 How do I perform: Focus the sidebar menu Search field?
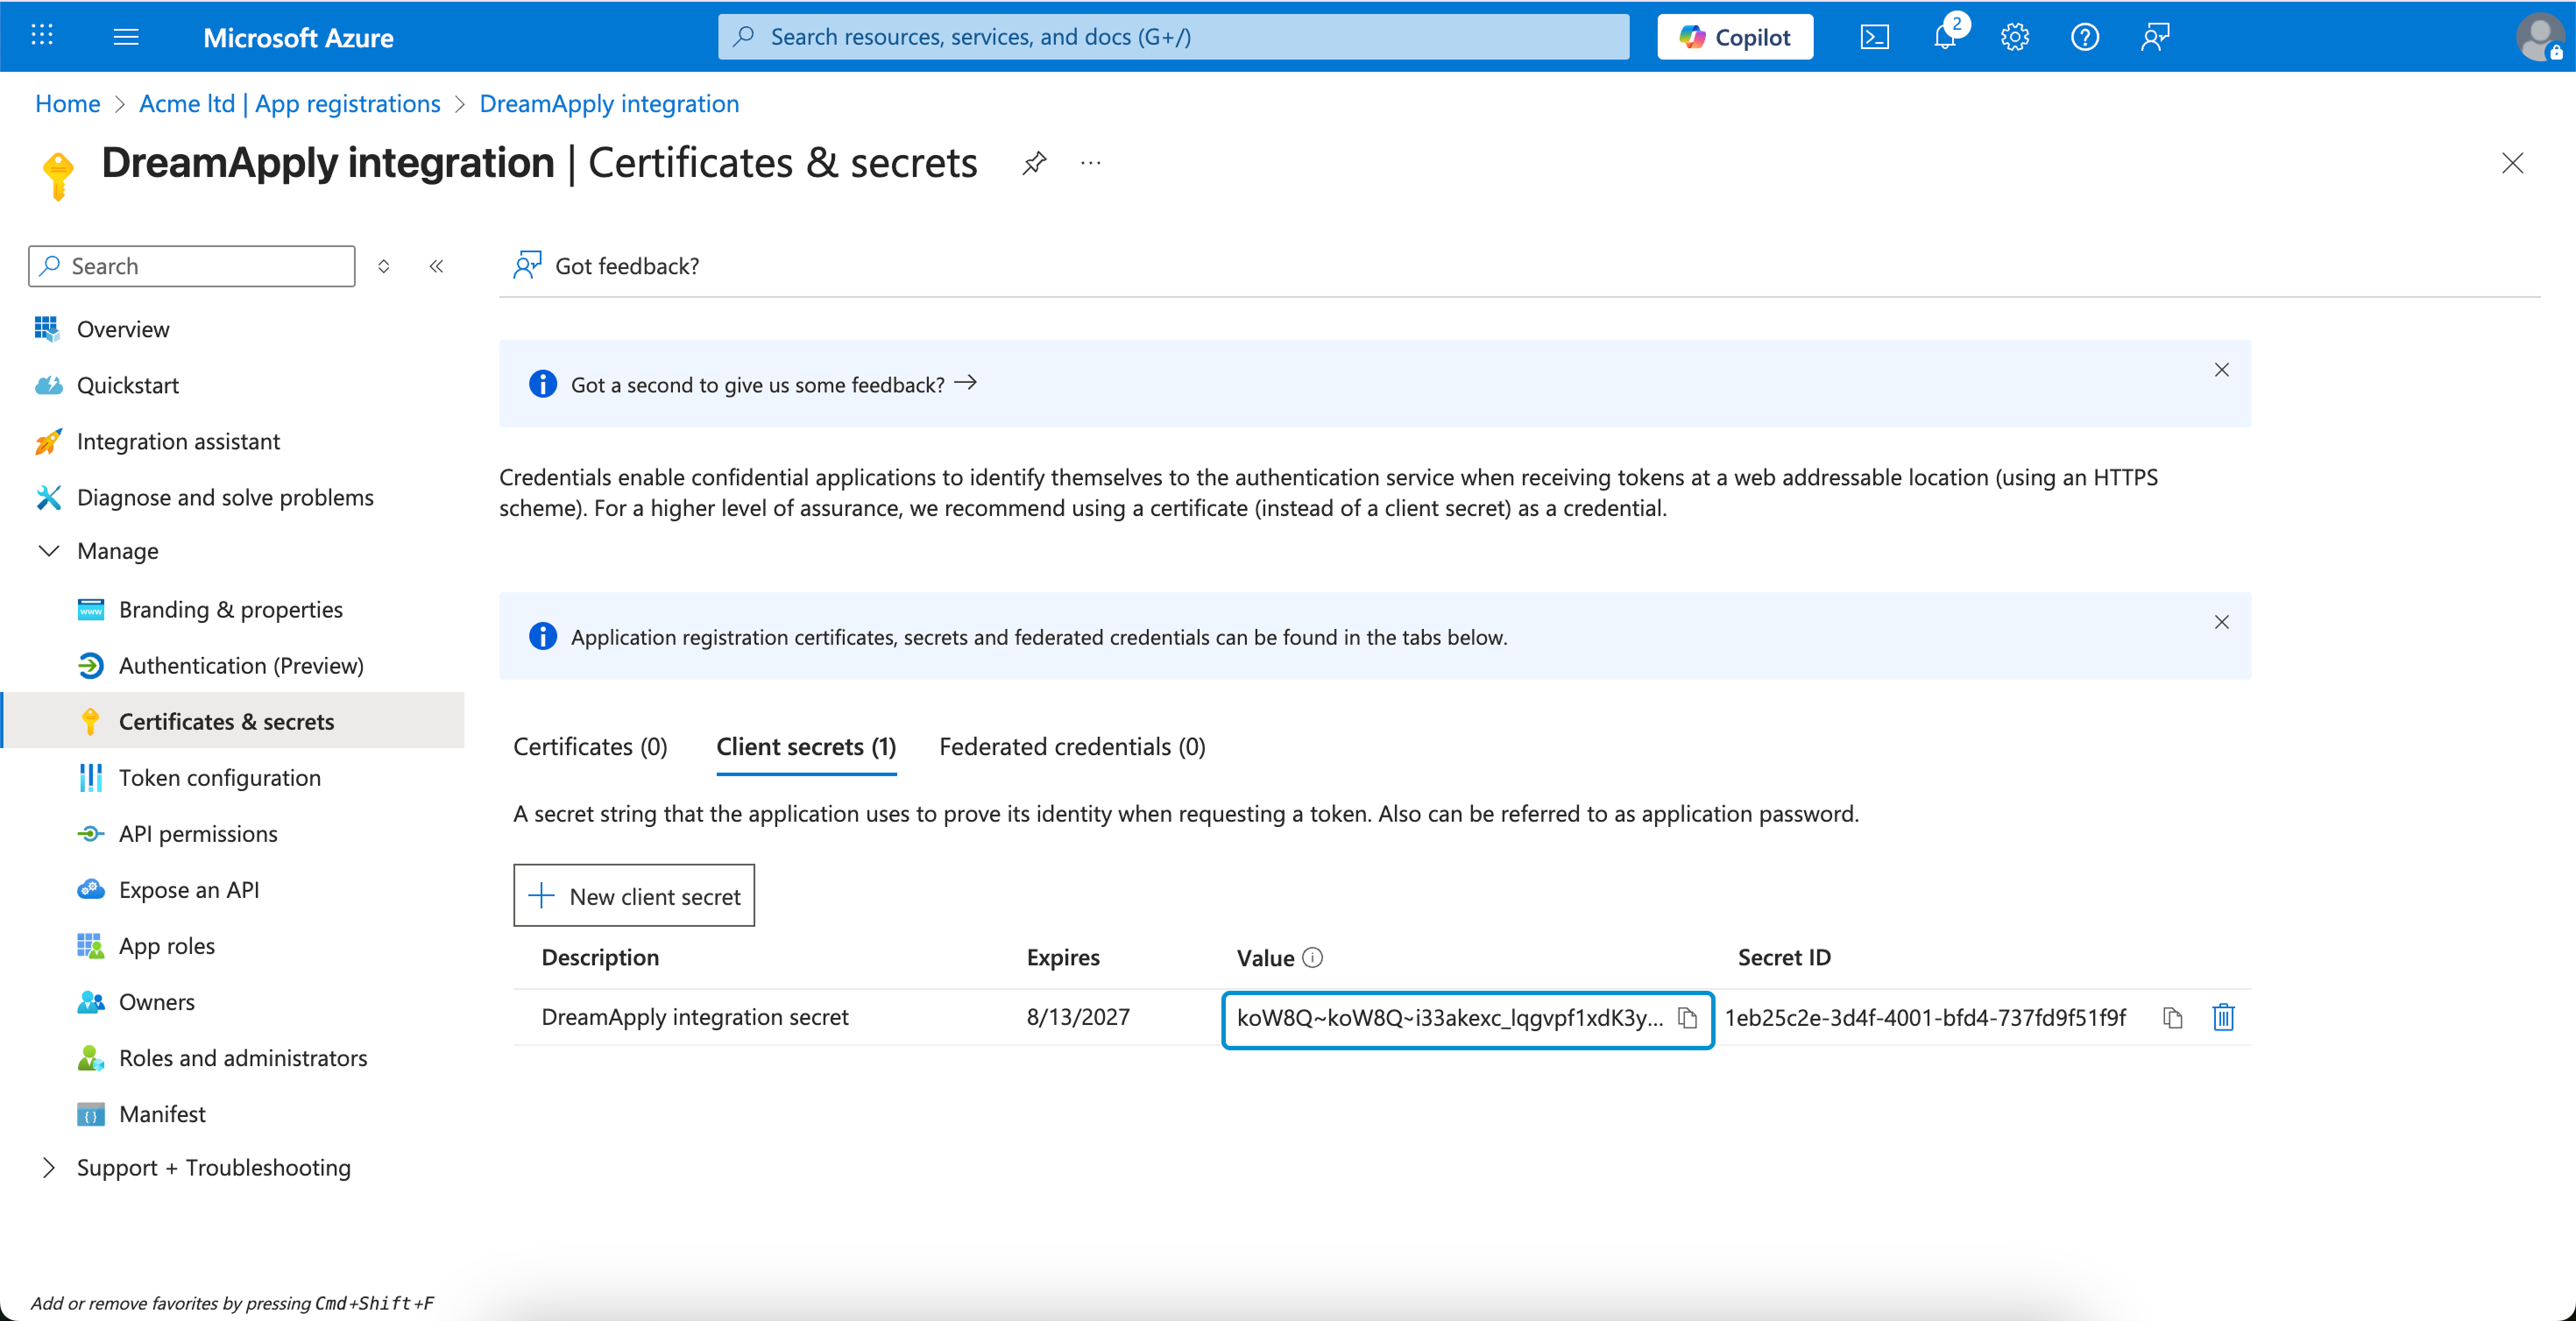click(192, 266)
